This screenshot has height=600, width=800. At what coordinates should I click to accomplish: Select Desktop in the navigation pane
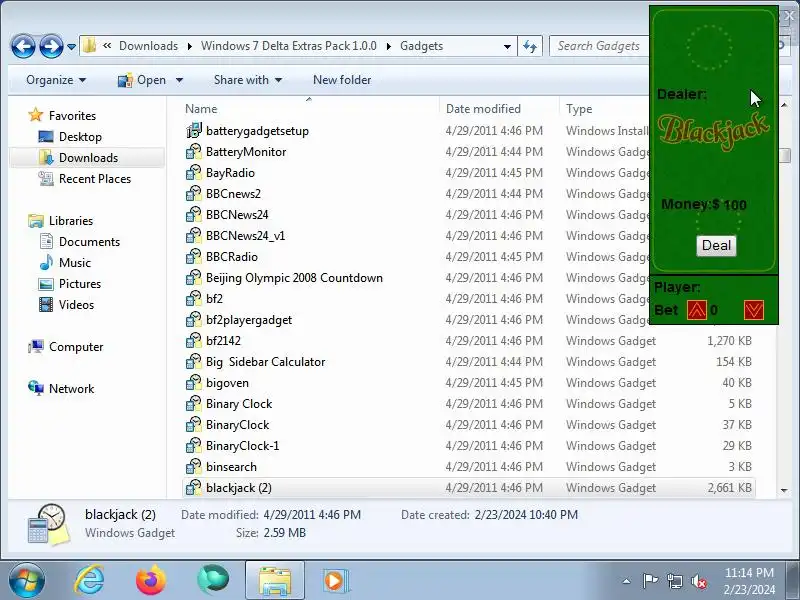coord(80,137)
